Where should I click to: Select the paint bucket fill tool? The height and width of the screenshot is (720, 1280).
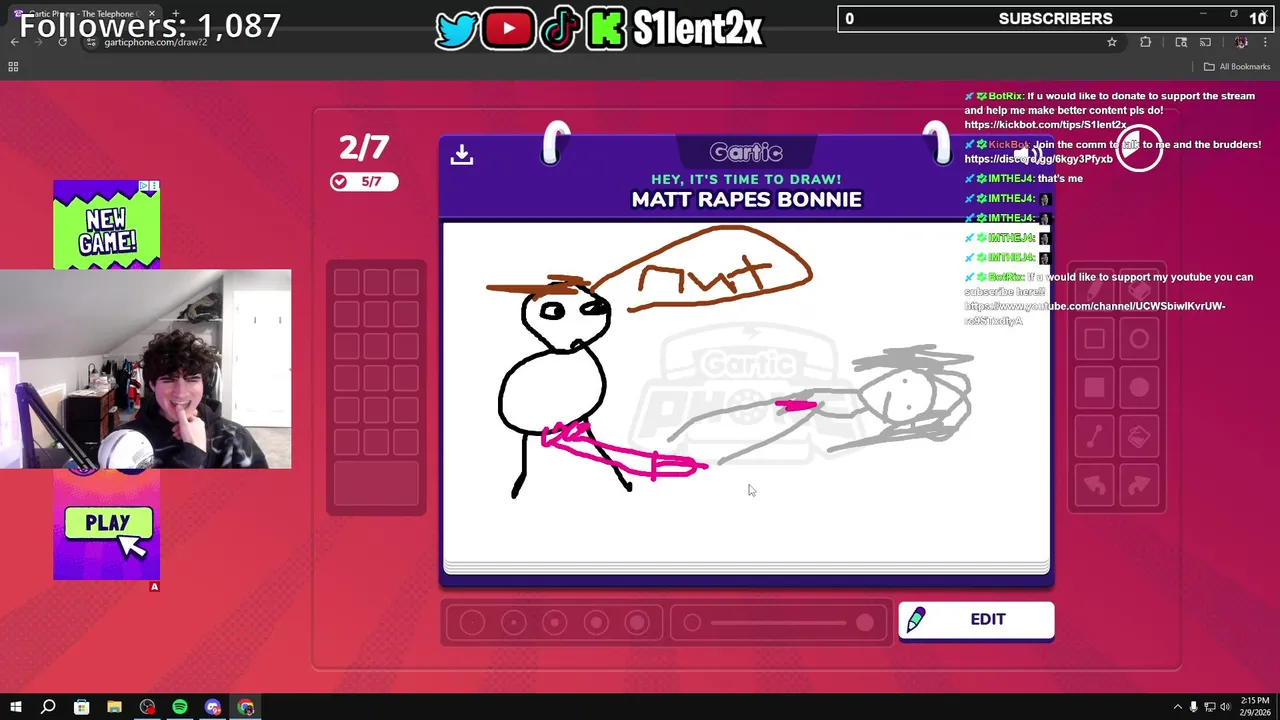coord(1139,437)
